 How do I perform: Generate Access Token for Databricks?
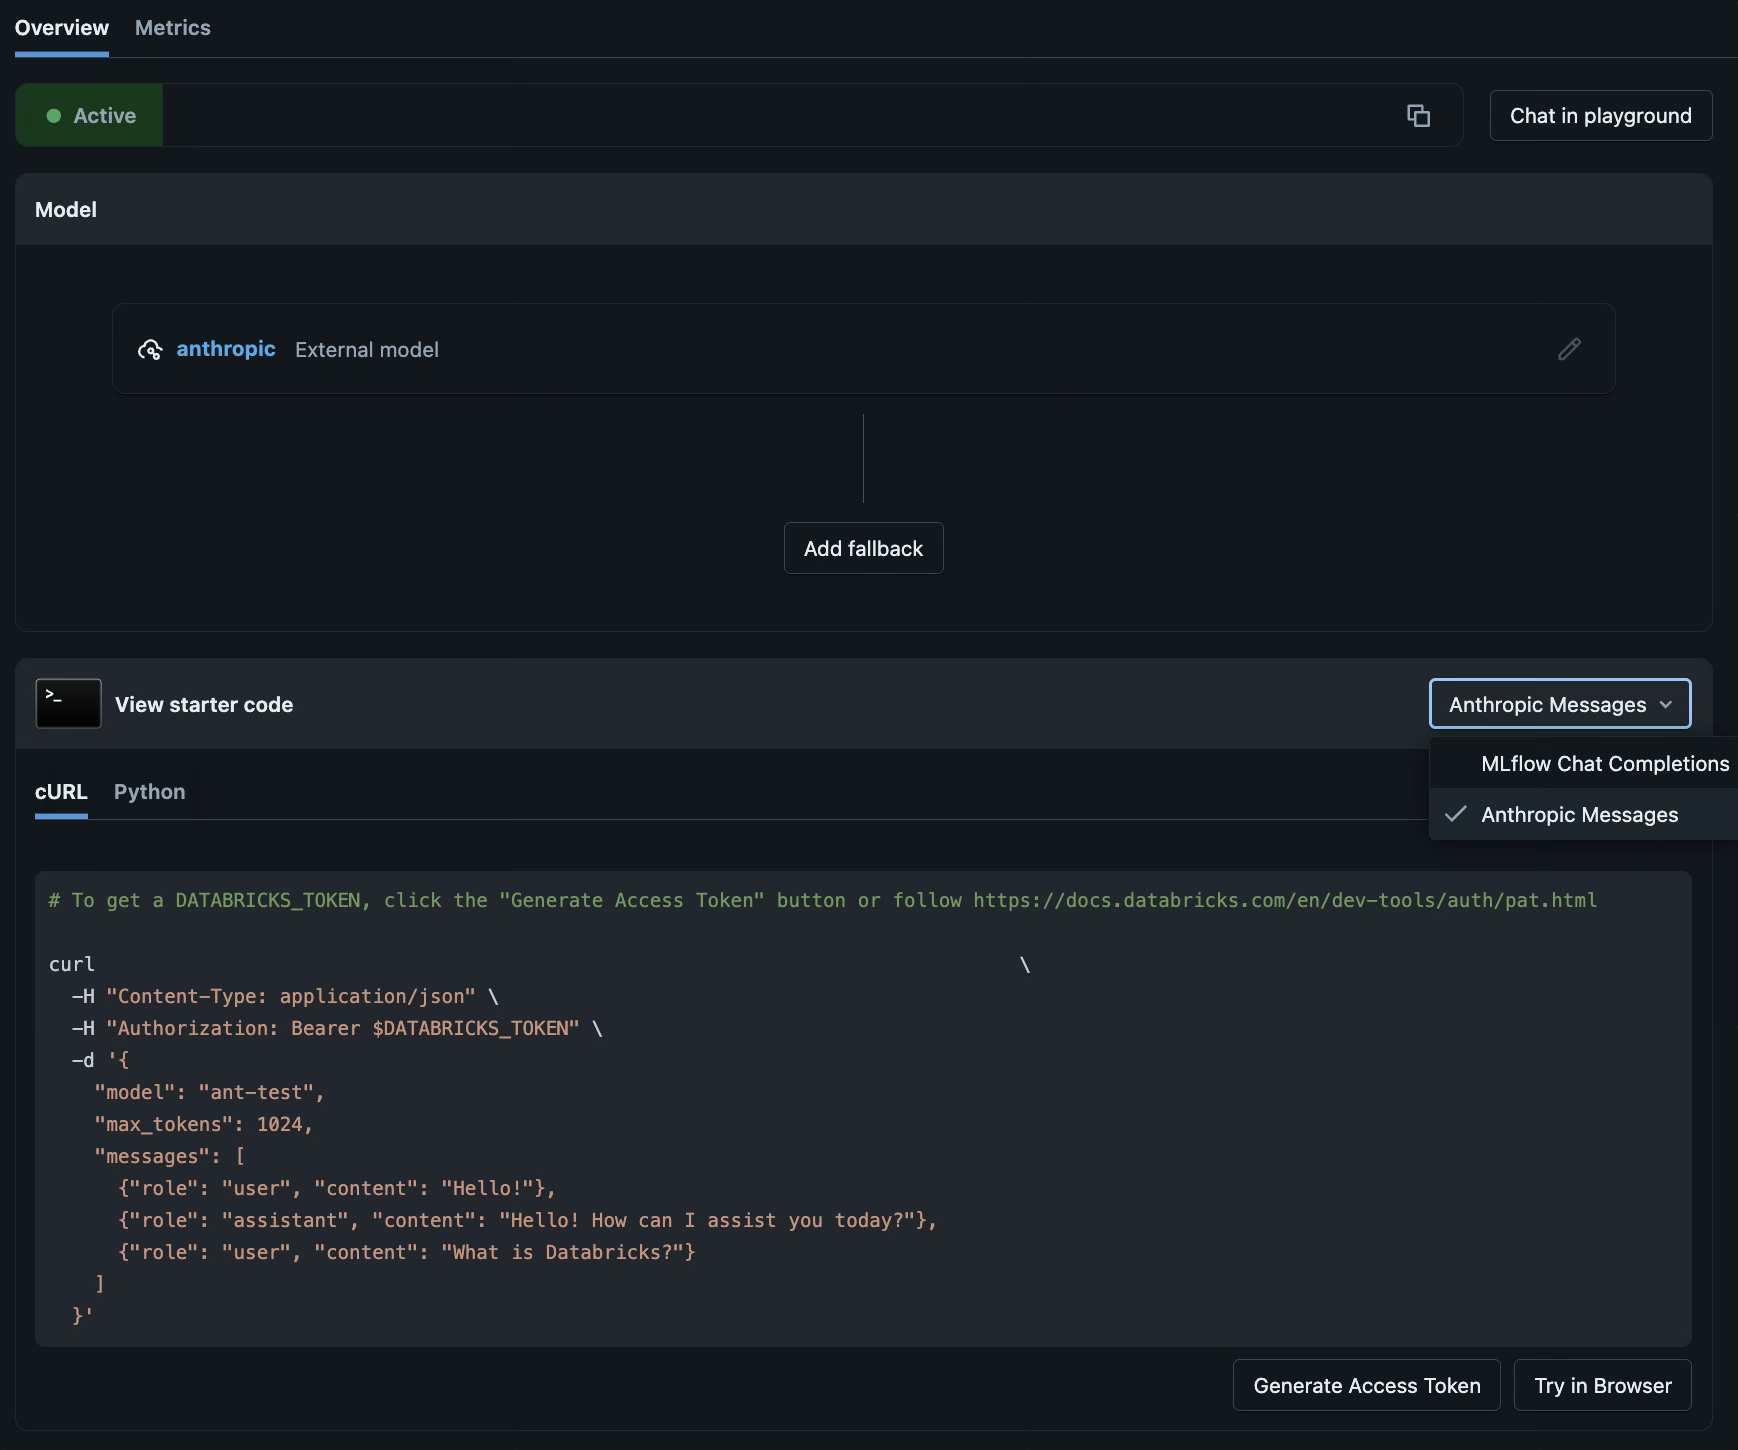tap(1367, 1385)
